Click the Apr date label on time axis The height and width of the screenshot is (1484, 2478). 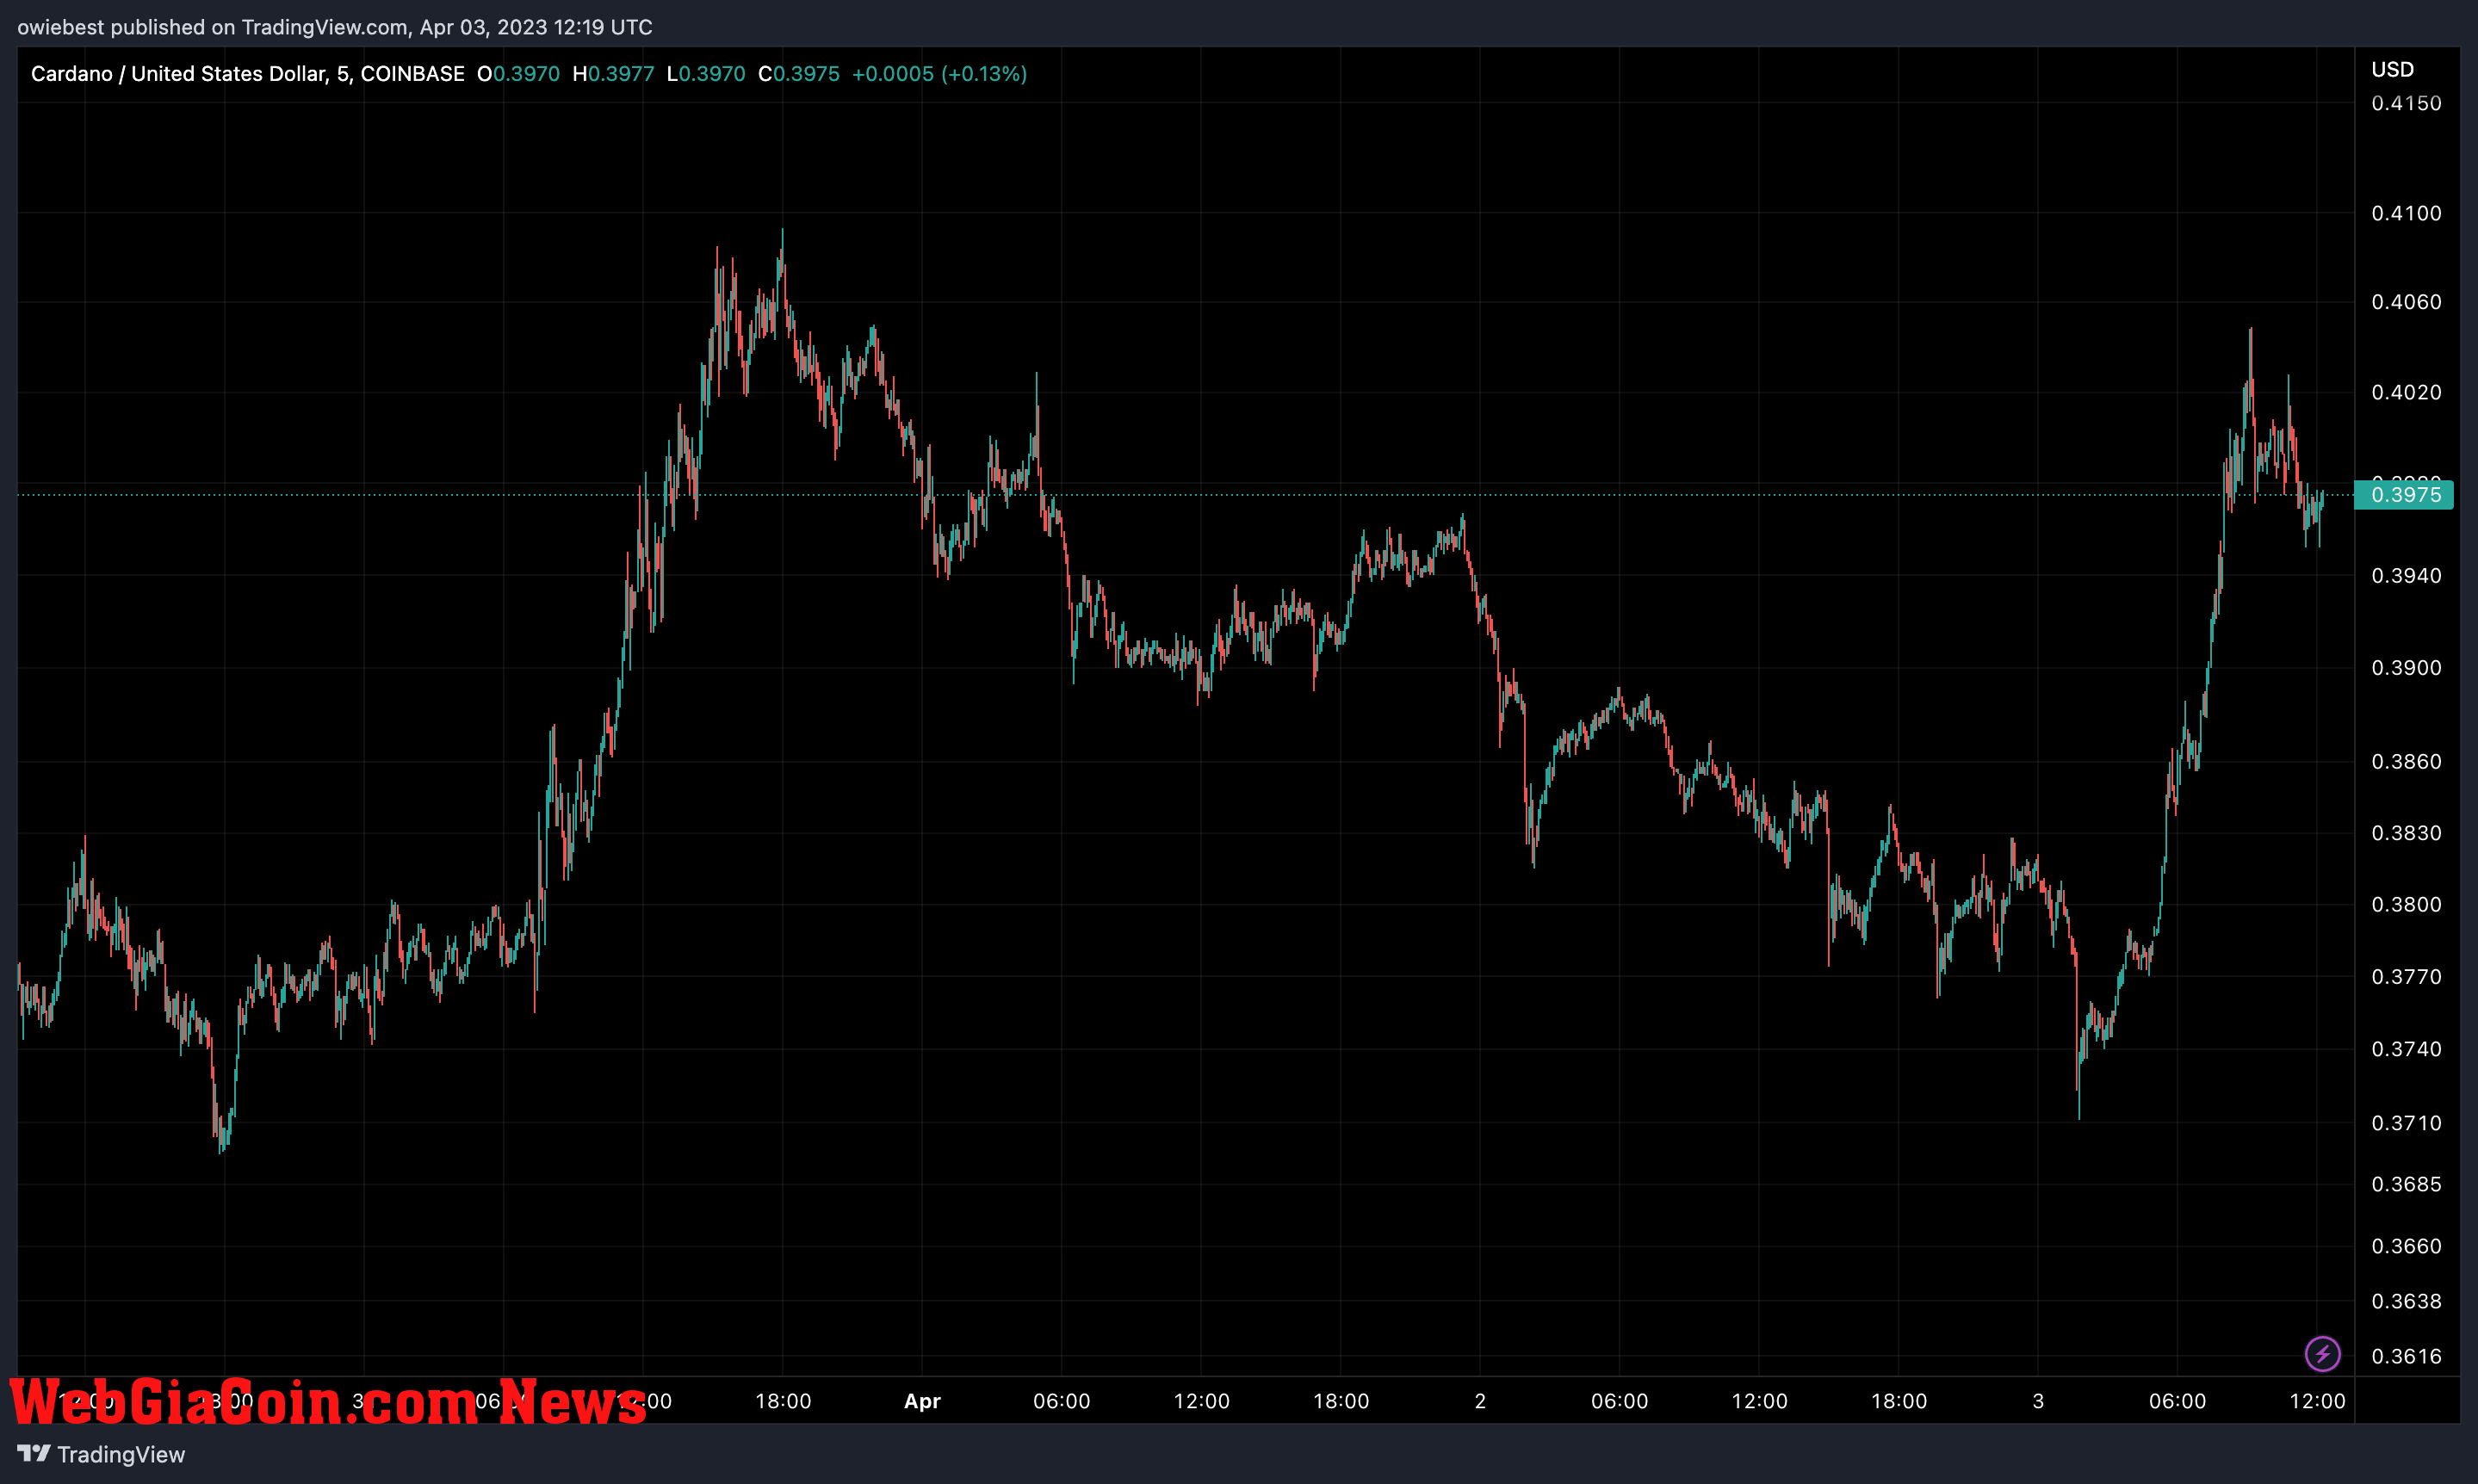pyautogui.click(x=922, y=1401)
